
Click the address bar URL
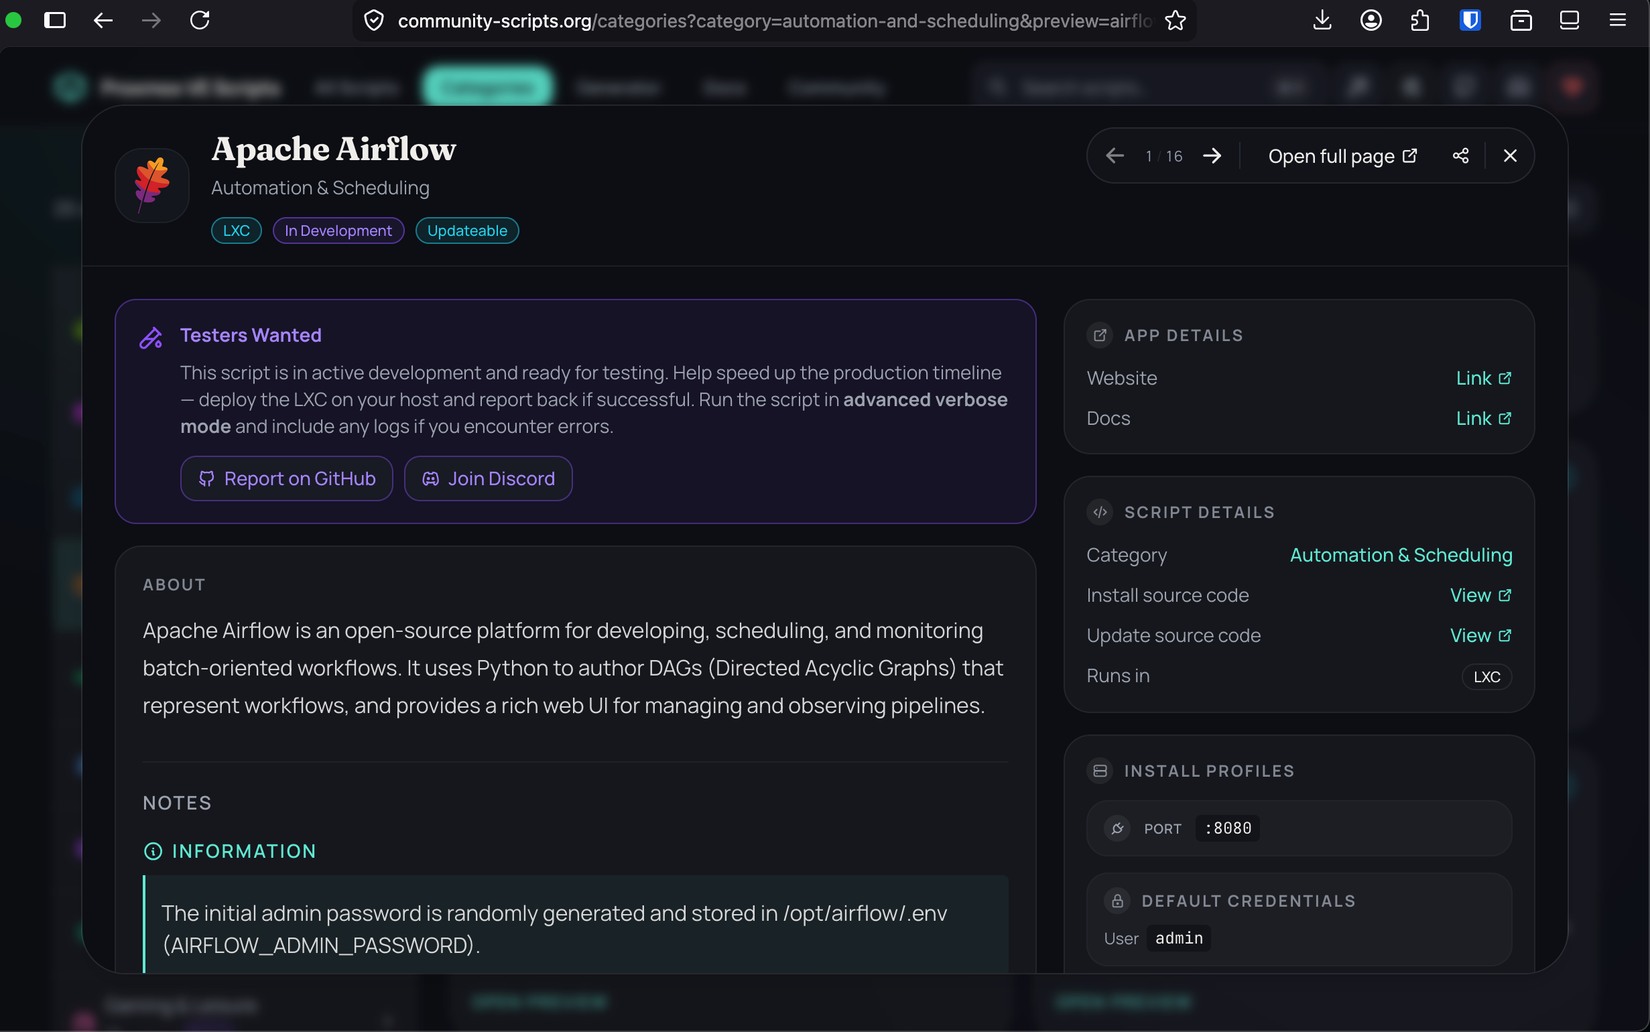click(x=774, y=21)
